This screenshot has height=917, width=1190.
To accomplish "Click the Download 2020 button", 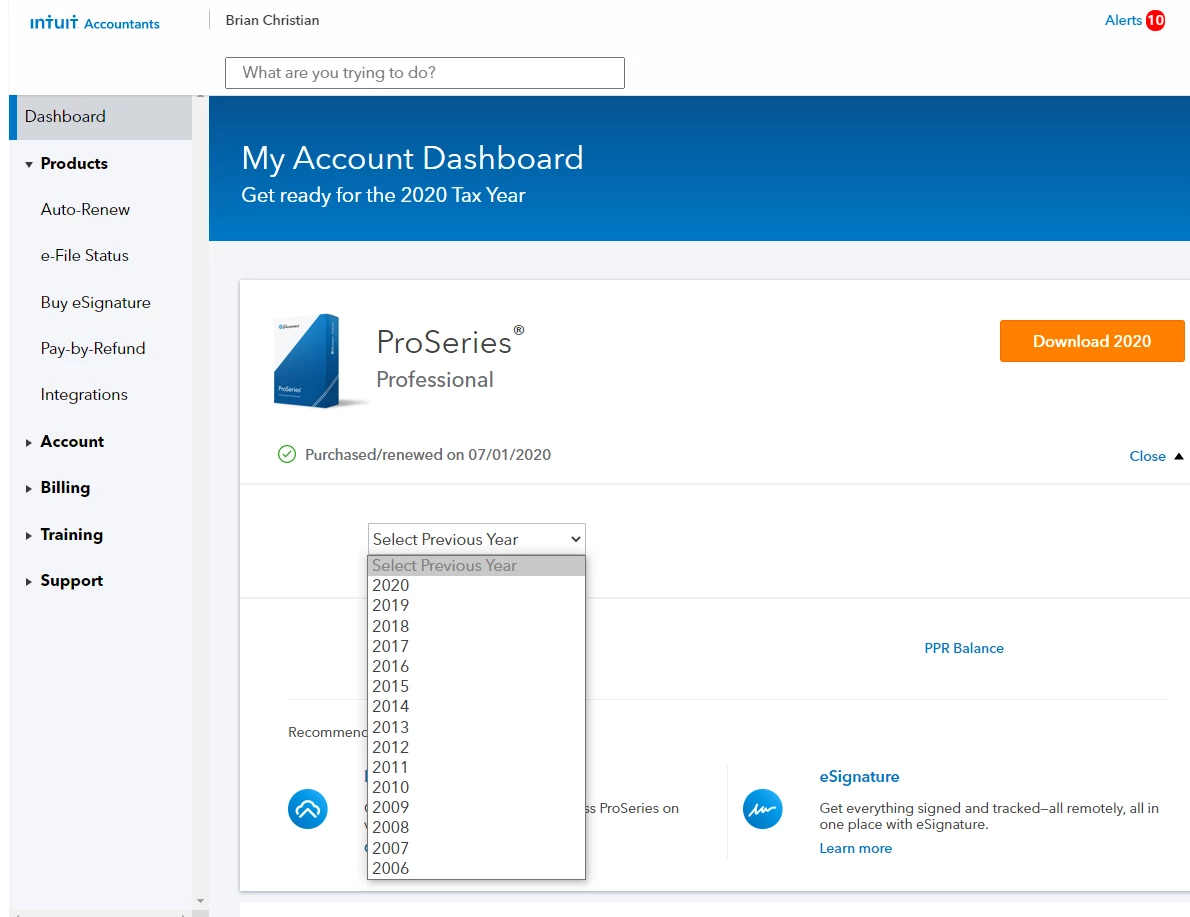I will coord(1091,341).
